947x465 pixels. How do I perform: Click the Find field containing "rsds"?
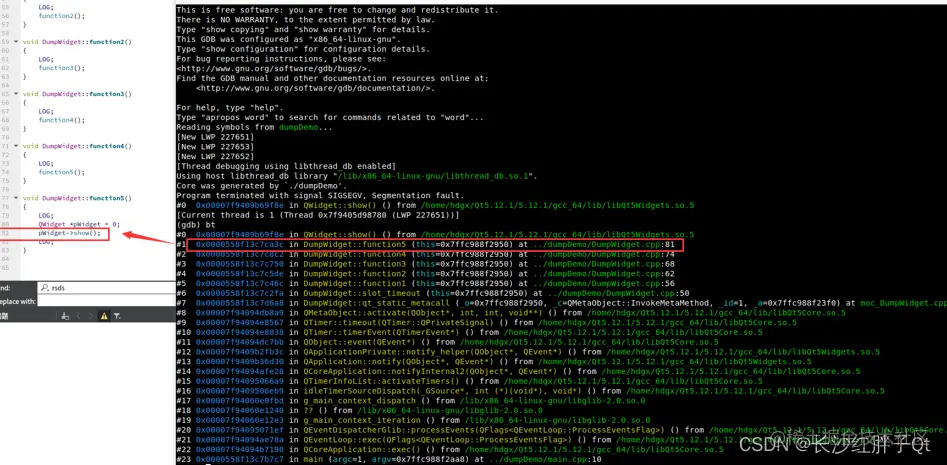coord(106,288)
